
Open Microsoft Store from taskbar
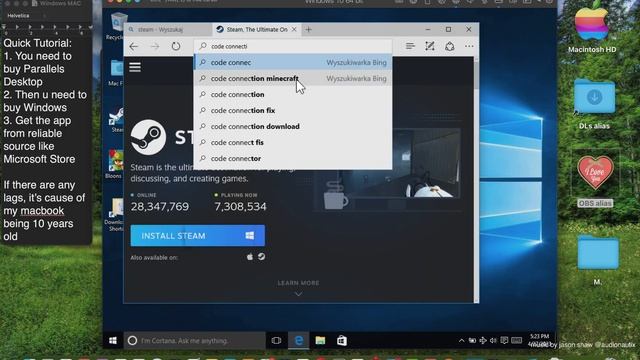pos(342,340)
